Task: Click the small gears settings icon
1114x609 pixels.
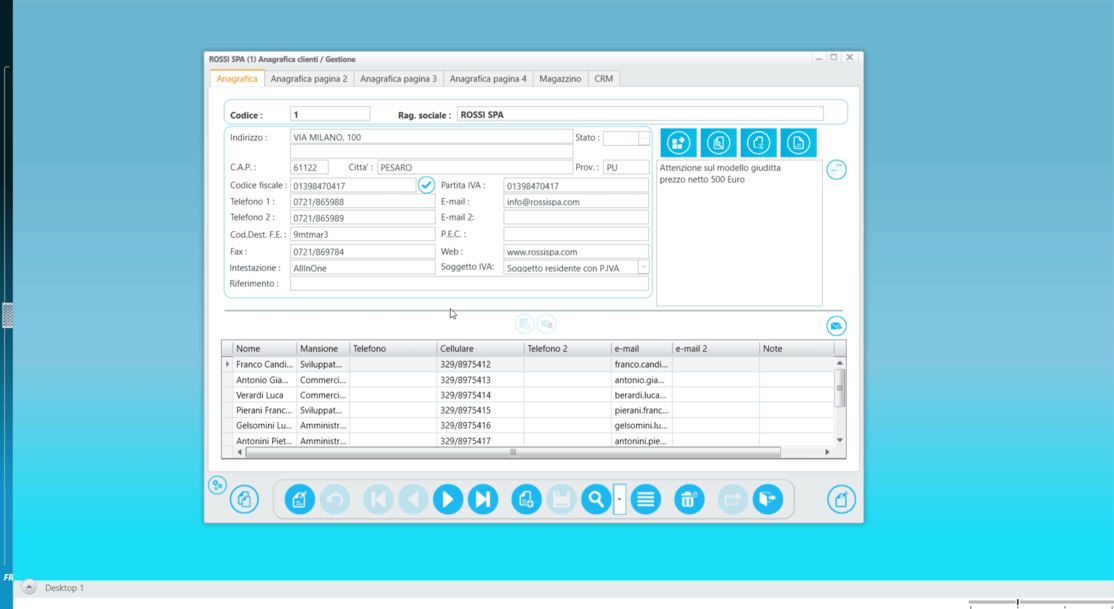Action: [x=217, y=485]
